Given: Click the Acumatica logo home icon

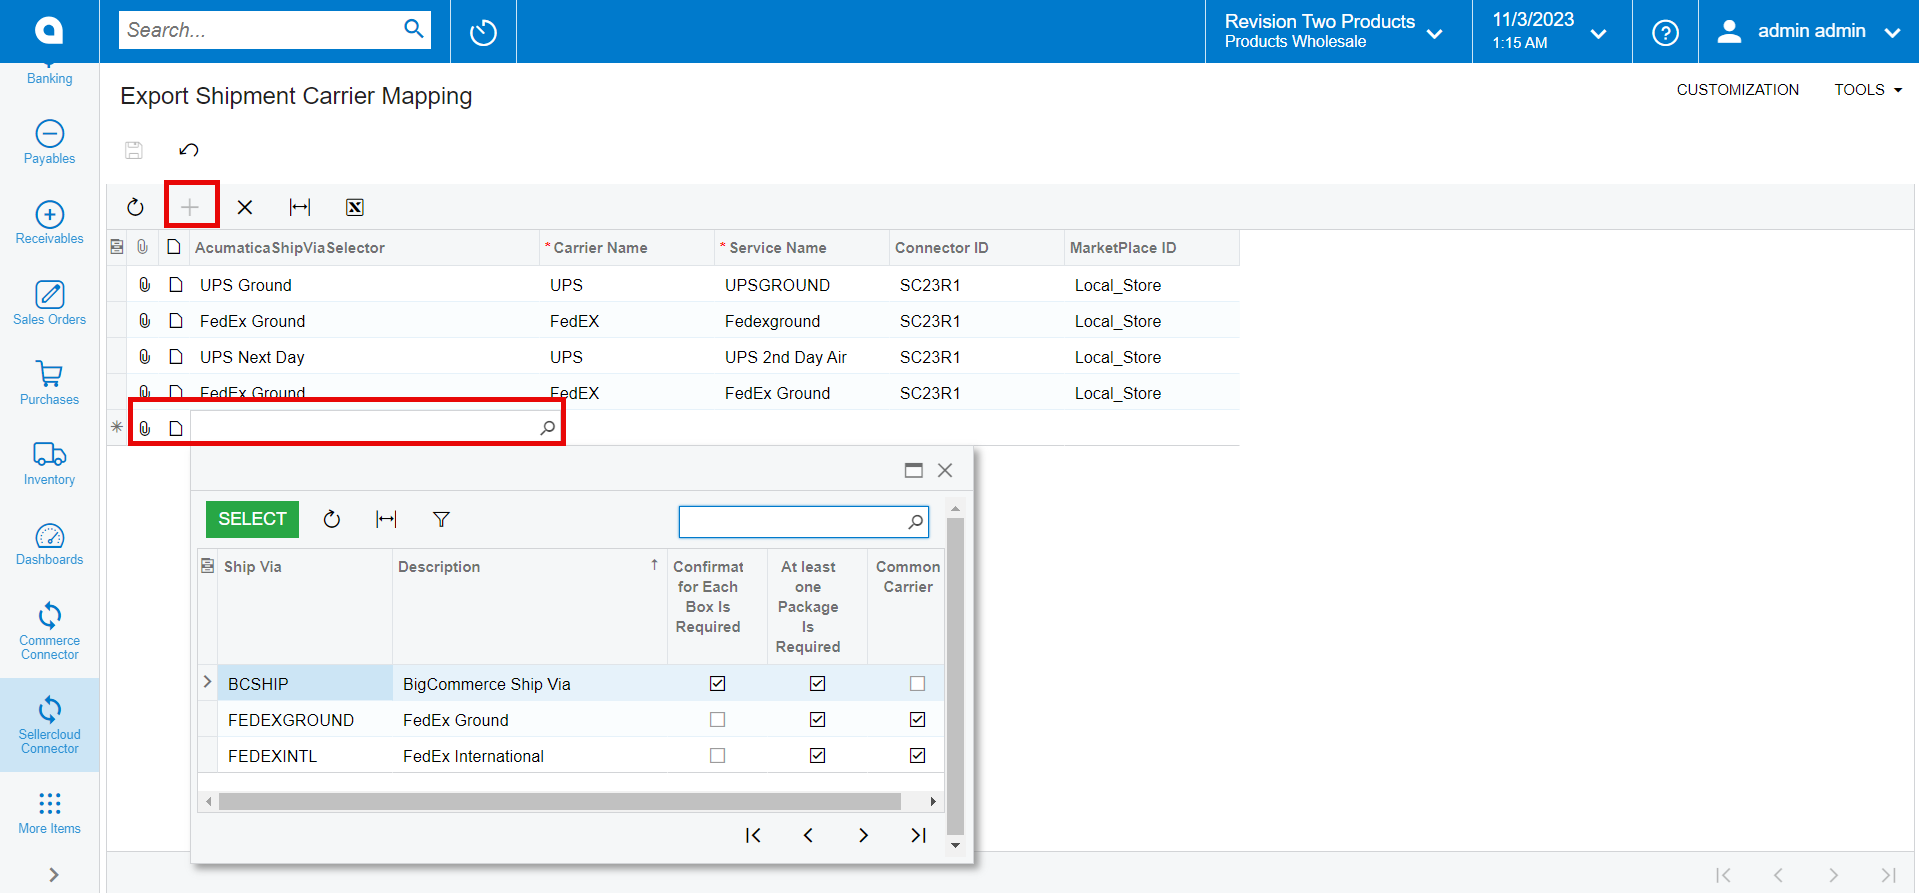Looking at the screenshot, I should click(49, 31).
